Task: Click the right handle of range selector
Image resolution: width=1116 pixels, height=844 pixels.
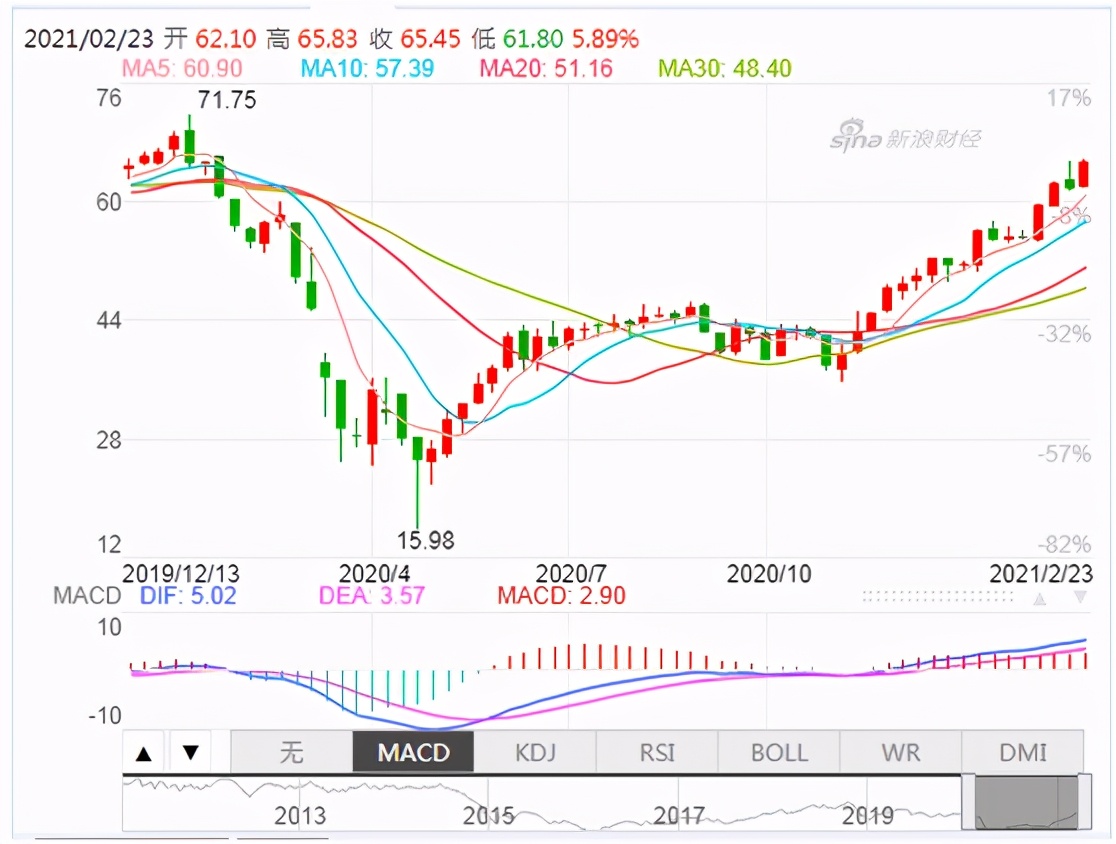Action: click(x=1085, y=802)
